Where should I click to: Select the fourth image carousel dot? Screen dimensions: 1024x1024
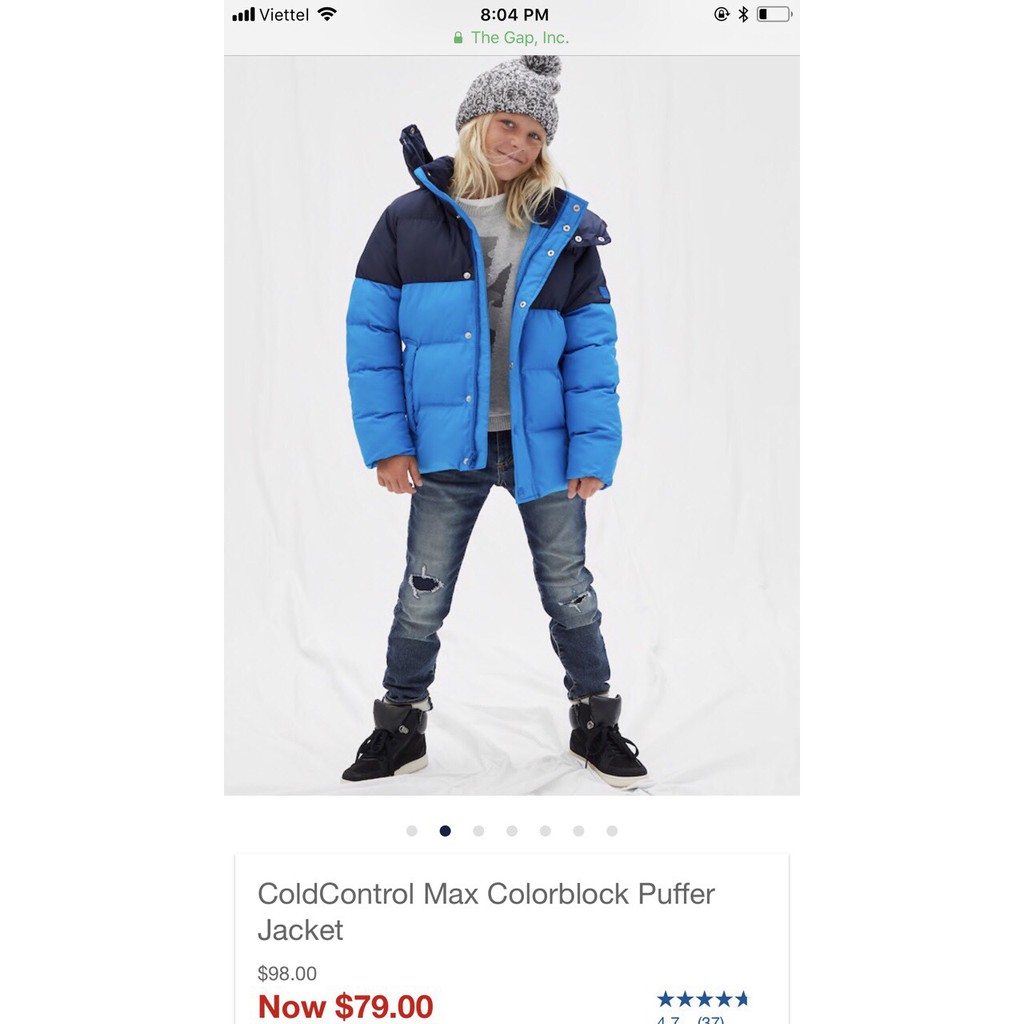(x=511, y=831)
